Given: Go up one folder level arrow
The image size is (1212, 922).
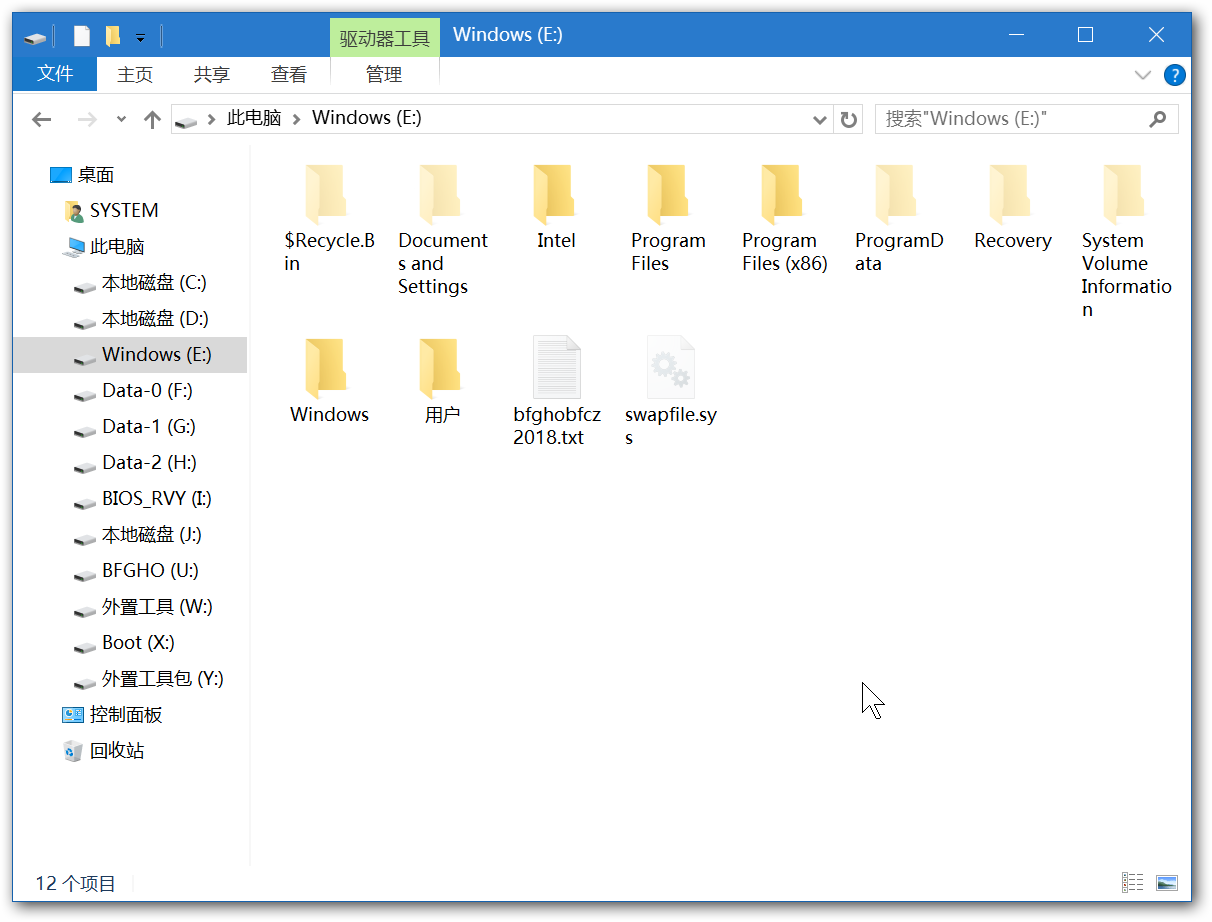Looking at the screenshot, I should (152, 120).
